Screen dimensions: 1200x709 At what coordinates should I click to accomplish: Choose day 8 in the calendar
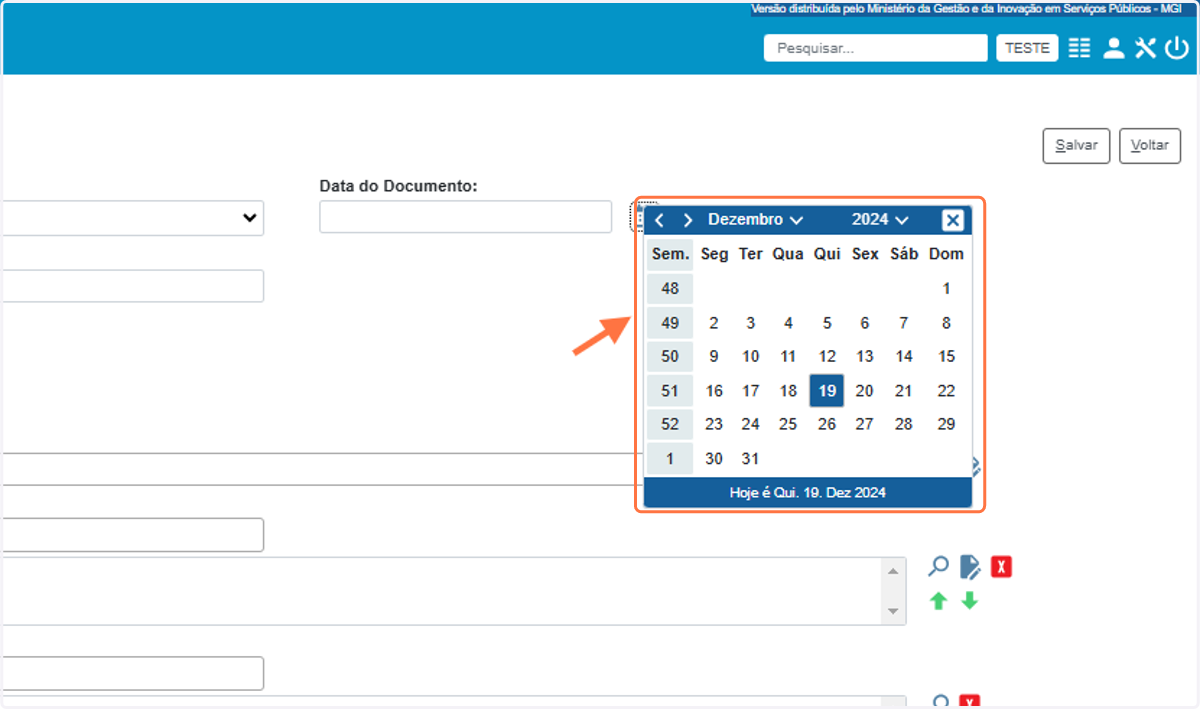(x=946, y=323)
